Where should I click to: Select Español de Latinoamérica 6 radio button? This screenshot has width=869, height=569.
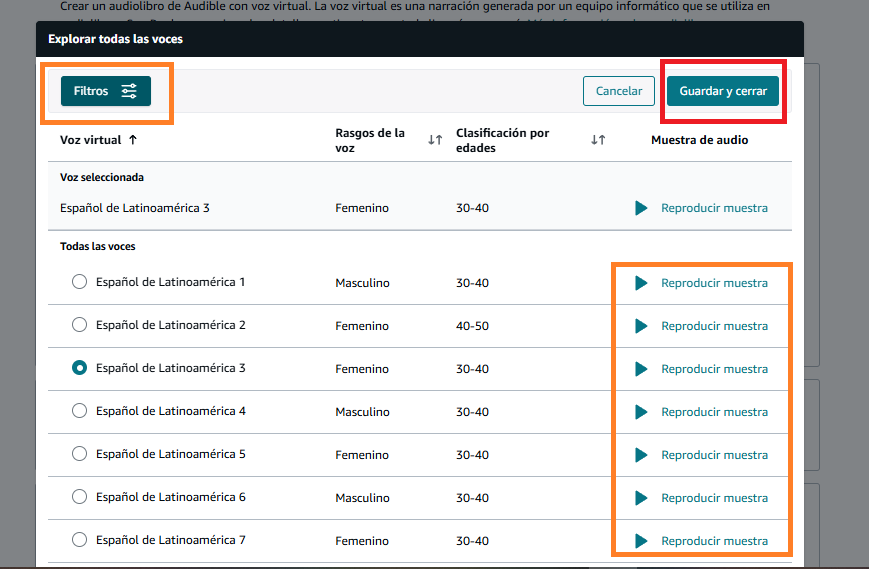(79, 496)
